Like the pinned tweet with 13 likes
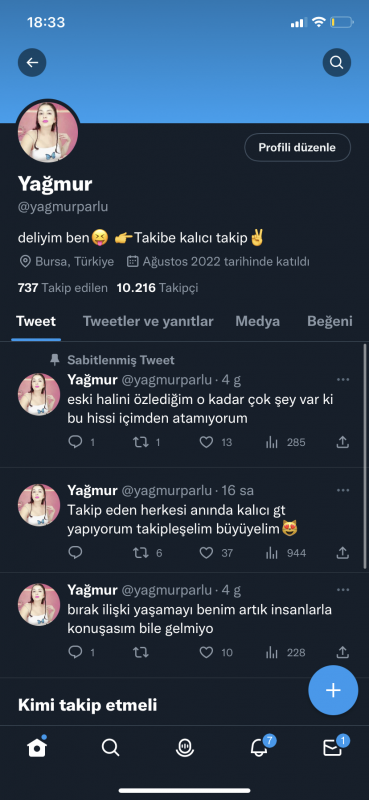This screenshot has width=369, height=800. pos(206,442)
